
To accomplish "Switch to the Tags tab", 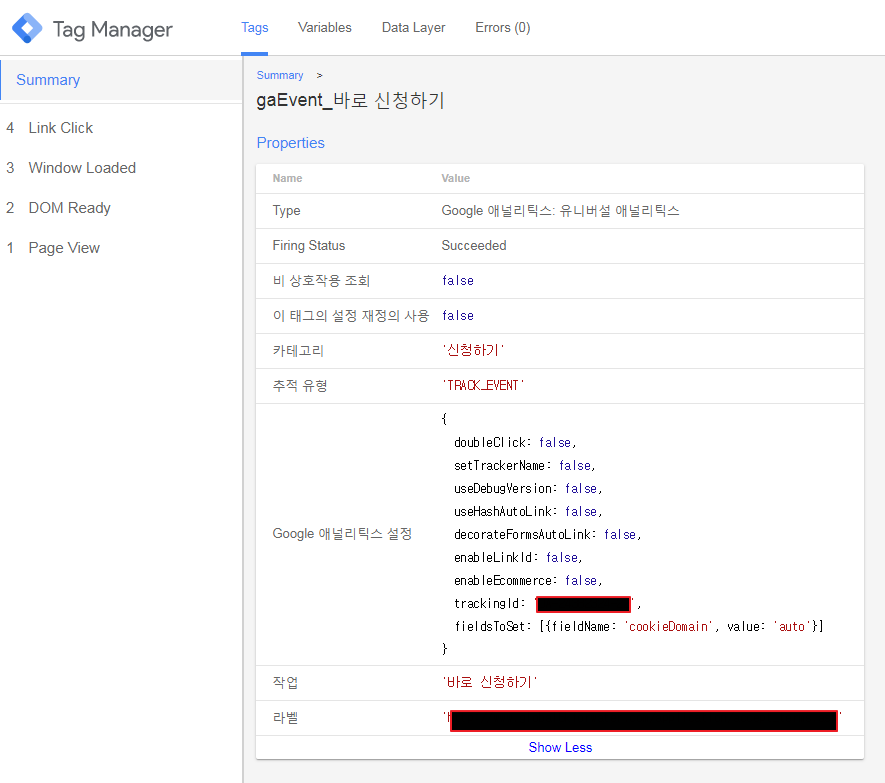I will (255, 28).
